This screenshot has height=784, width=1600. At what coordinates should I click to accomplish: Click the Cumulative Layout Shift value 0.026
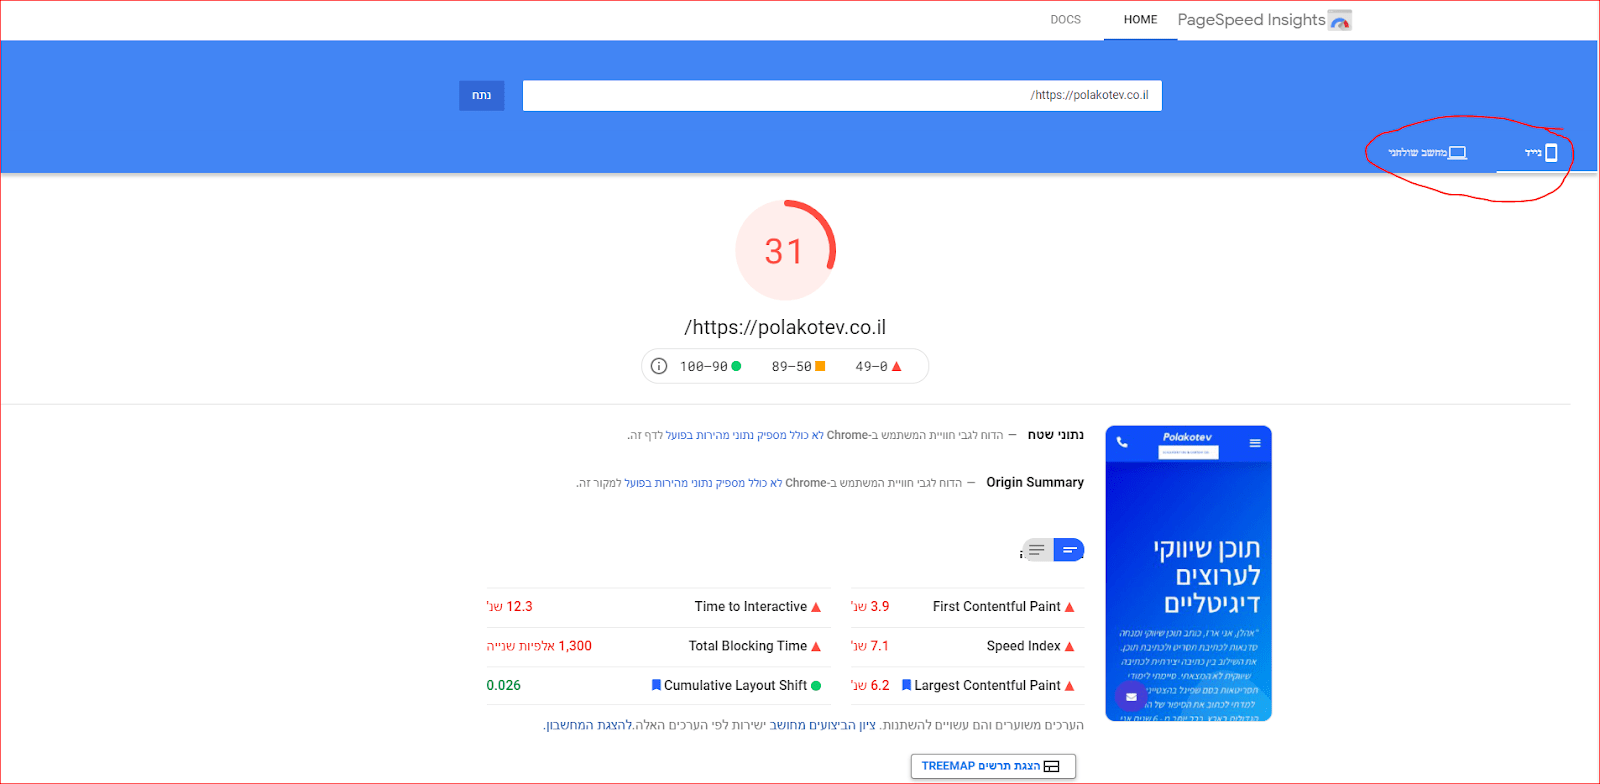(504, 685)
